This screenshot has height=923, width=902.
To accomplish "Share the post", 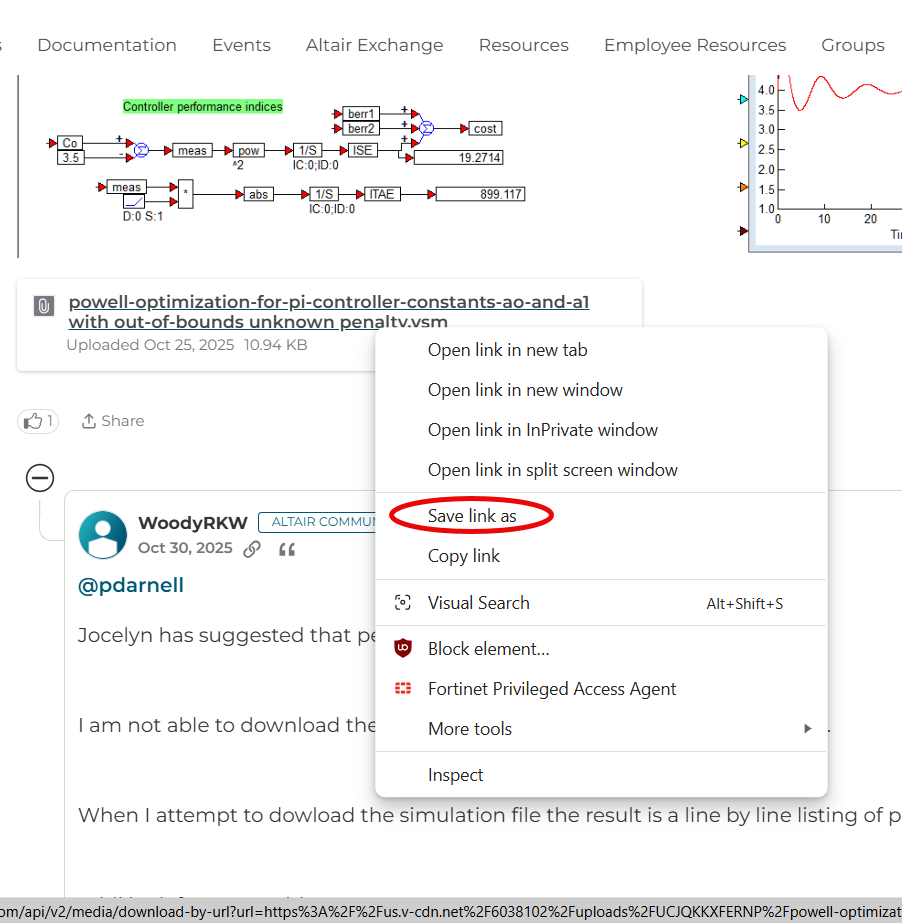I will click(x=112, y=421).
